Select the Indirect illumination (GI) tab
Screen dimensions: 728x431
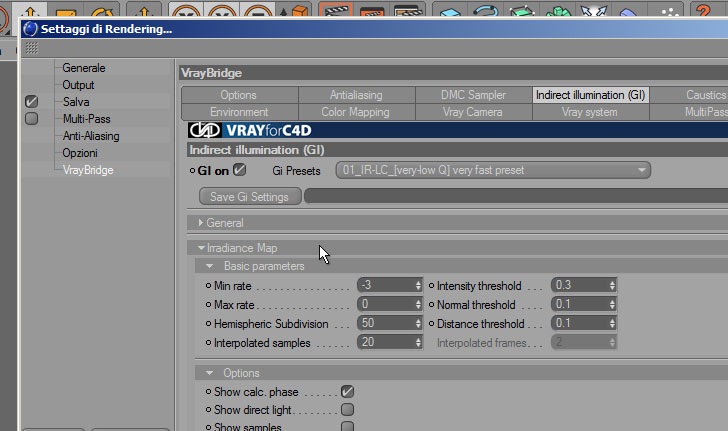click(591, 95)
